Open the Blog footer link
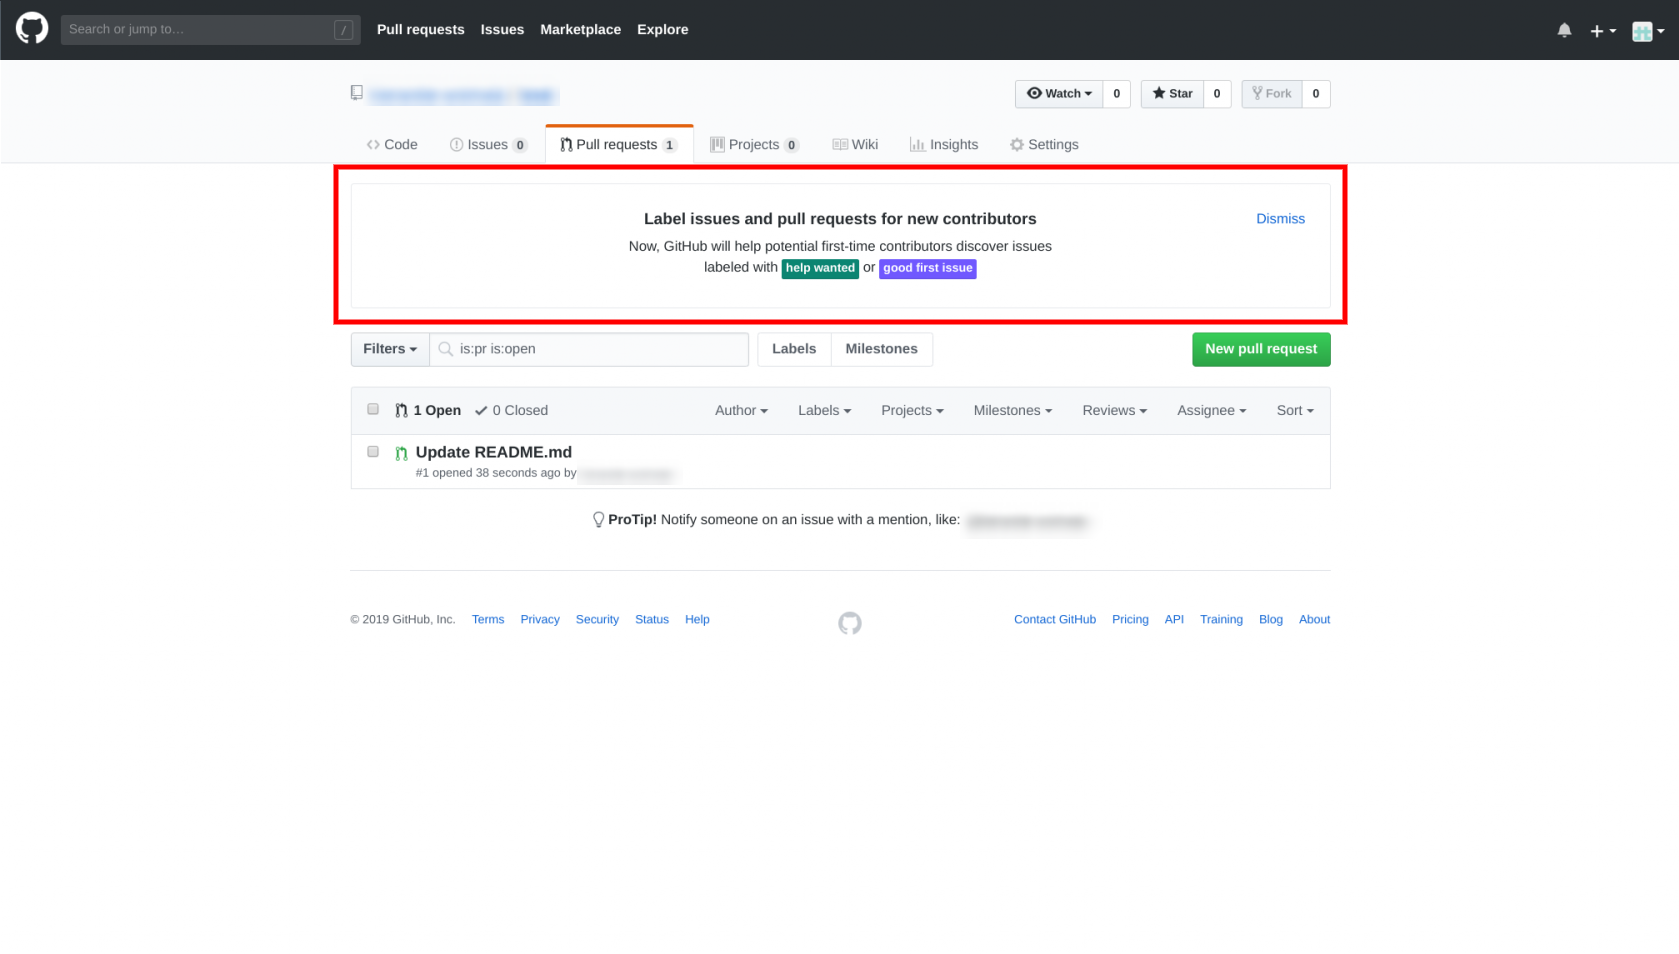Screen dimensions: 1679x954 [x=1270, y=620]
